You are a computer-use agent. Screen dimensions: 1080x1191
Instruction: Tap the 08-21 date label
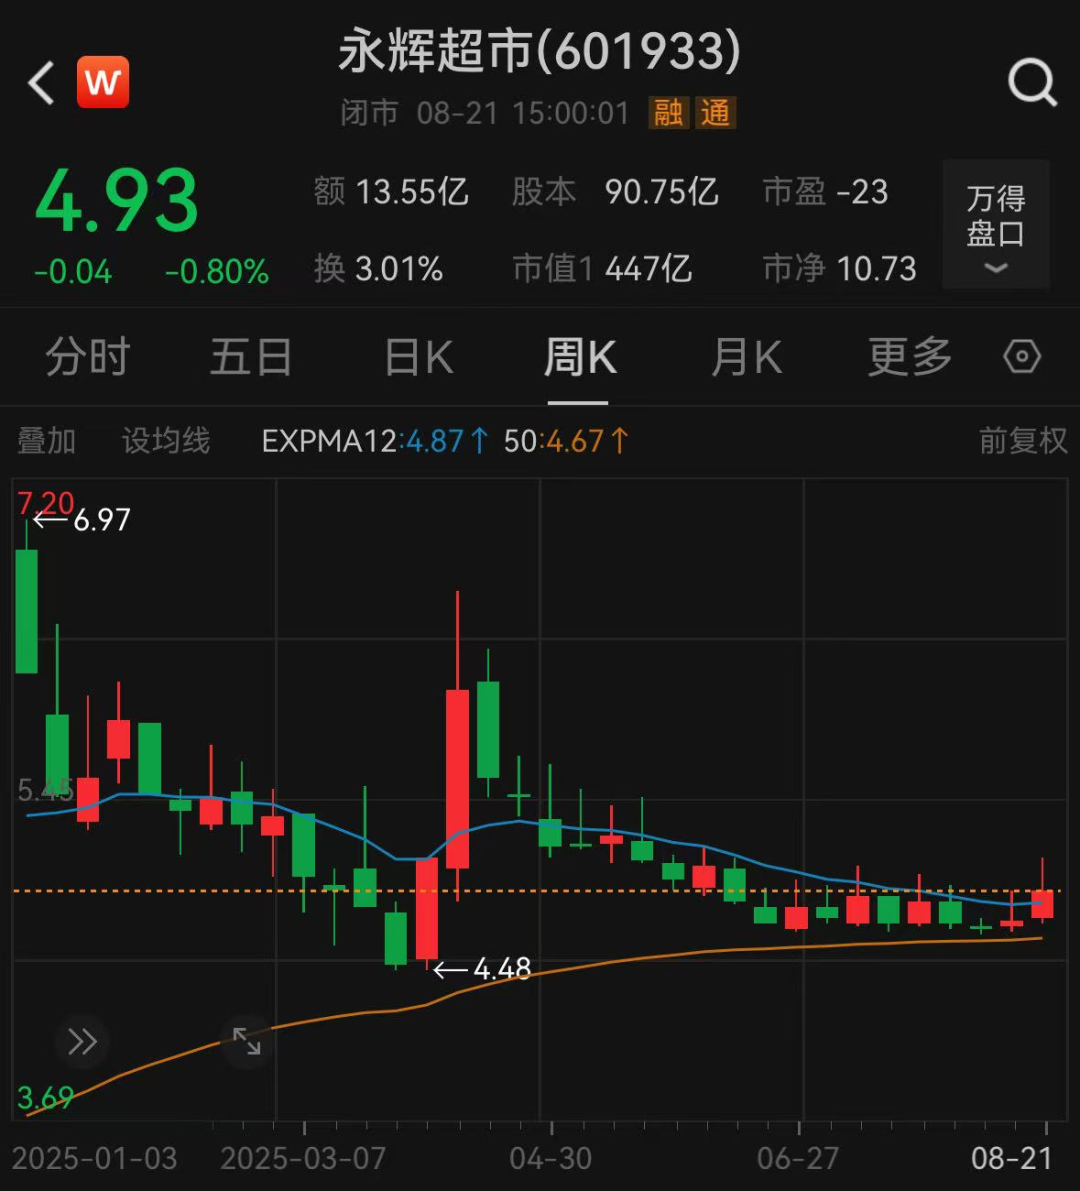pos(1012,1159)
